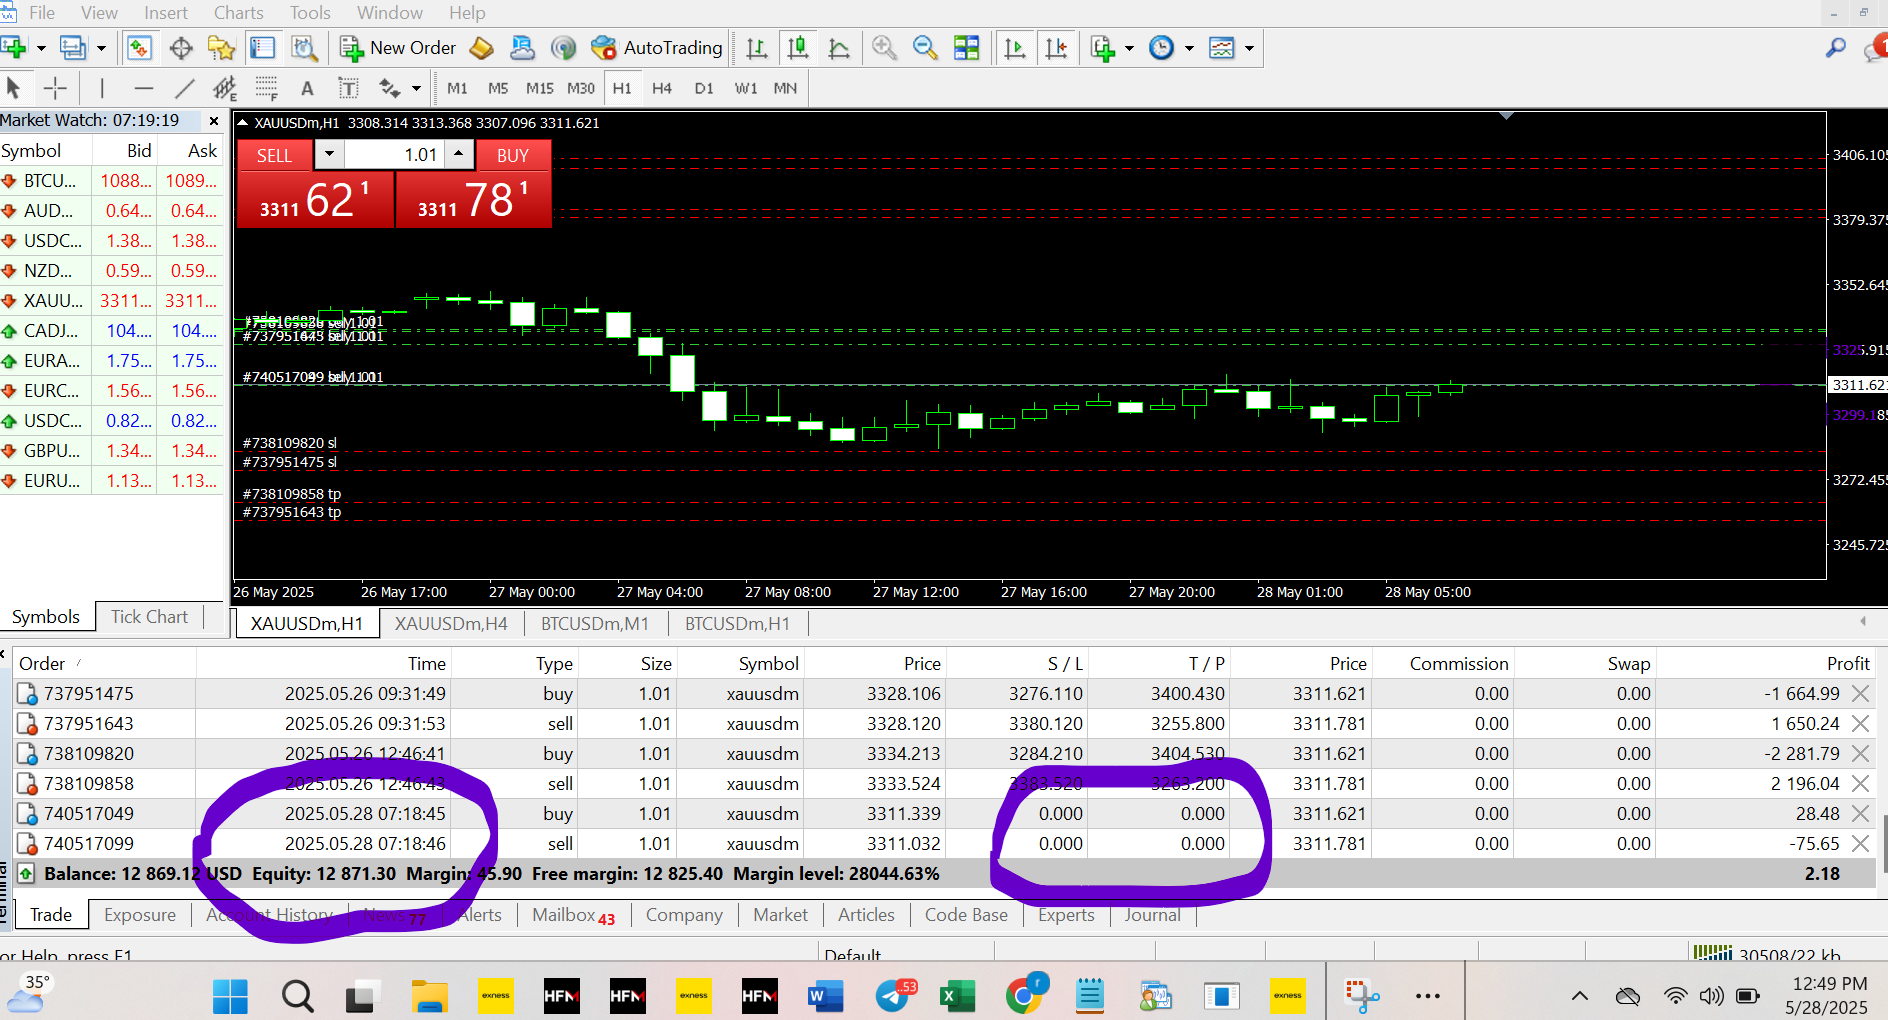Viewport: 1888px width, 1020px height.
Task: Open the Signals icon in toolbar
Action: (564, 47)
